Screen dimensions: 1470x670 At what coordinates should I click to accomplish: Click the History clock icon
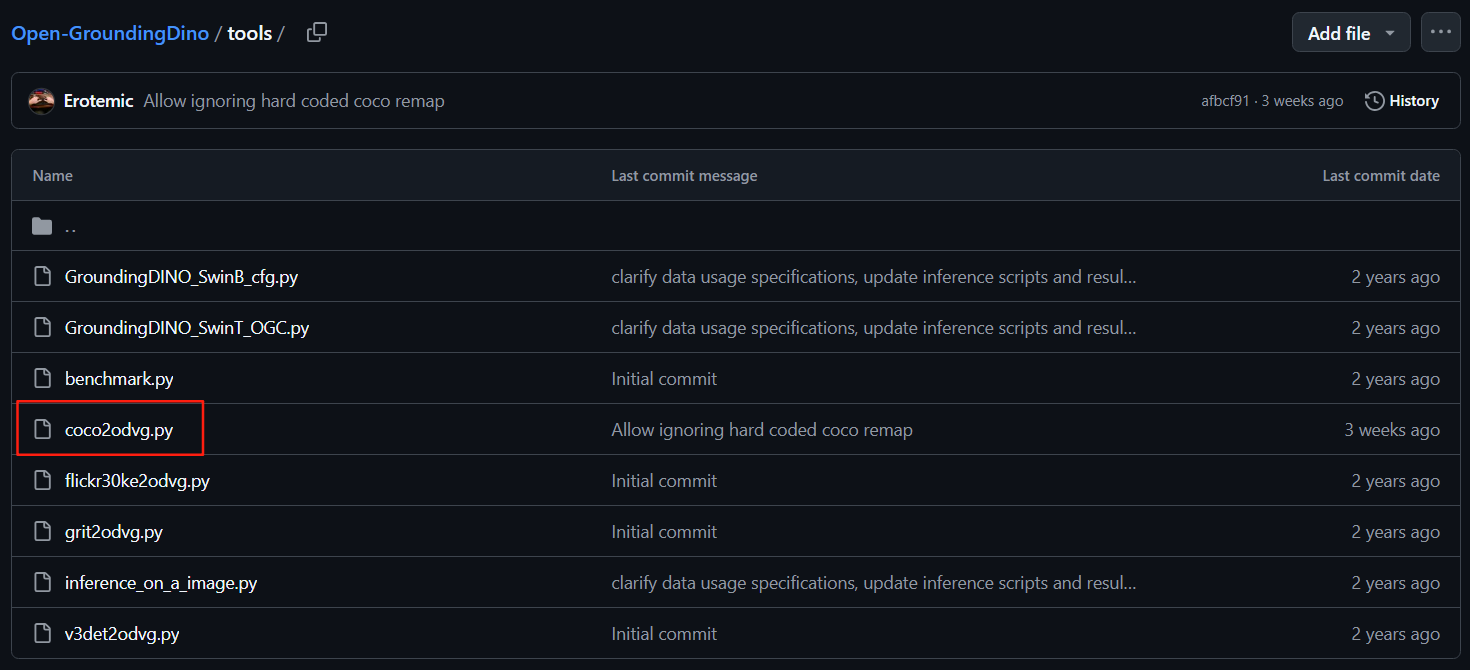click(x=1375, y=101)
